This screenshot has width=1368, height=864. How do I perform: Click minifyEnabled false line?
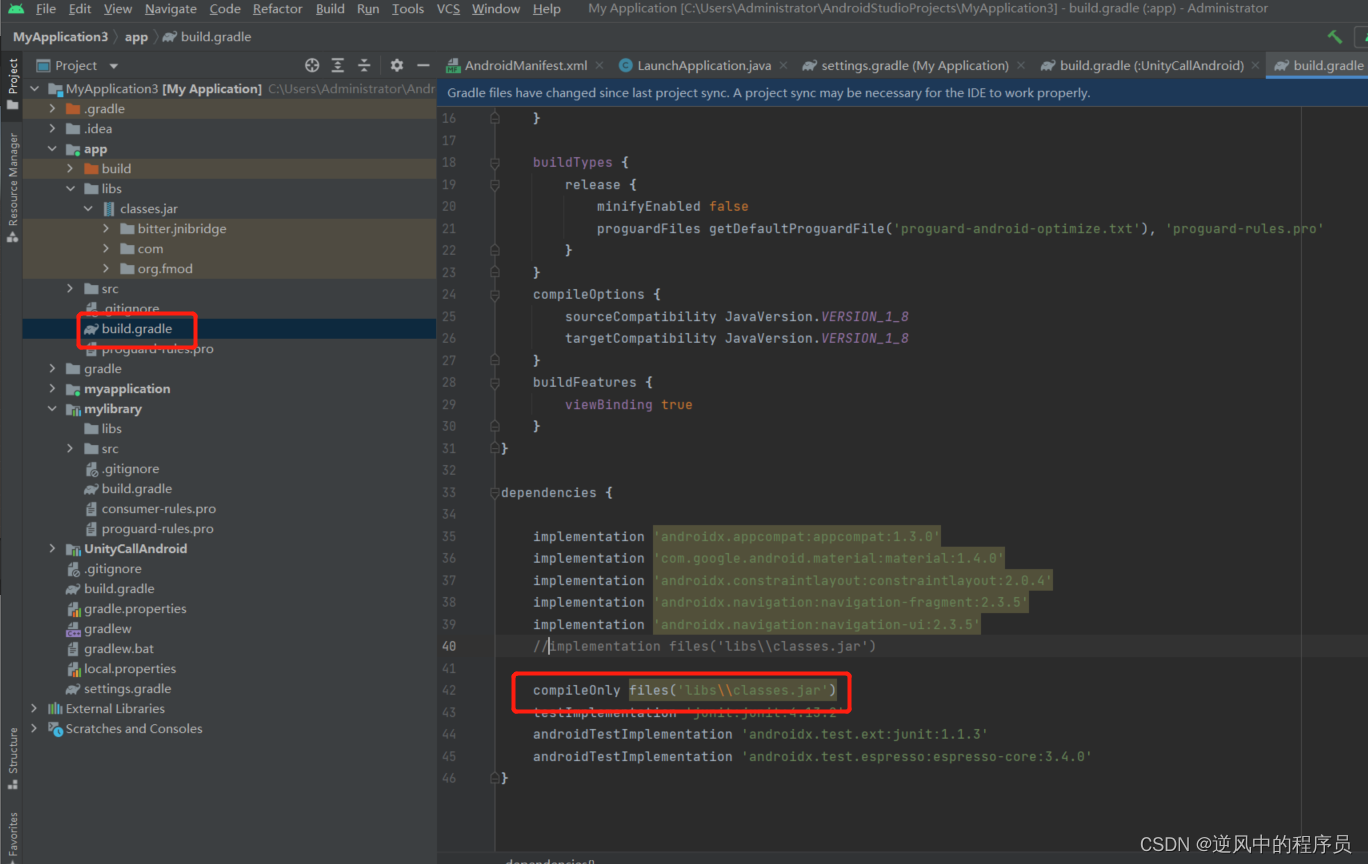pos(672,206)
